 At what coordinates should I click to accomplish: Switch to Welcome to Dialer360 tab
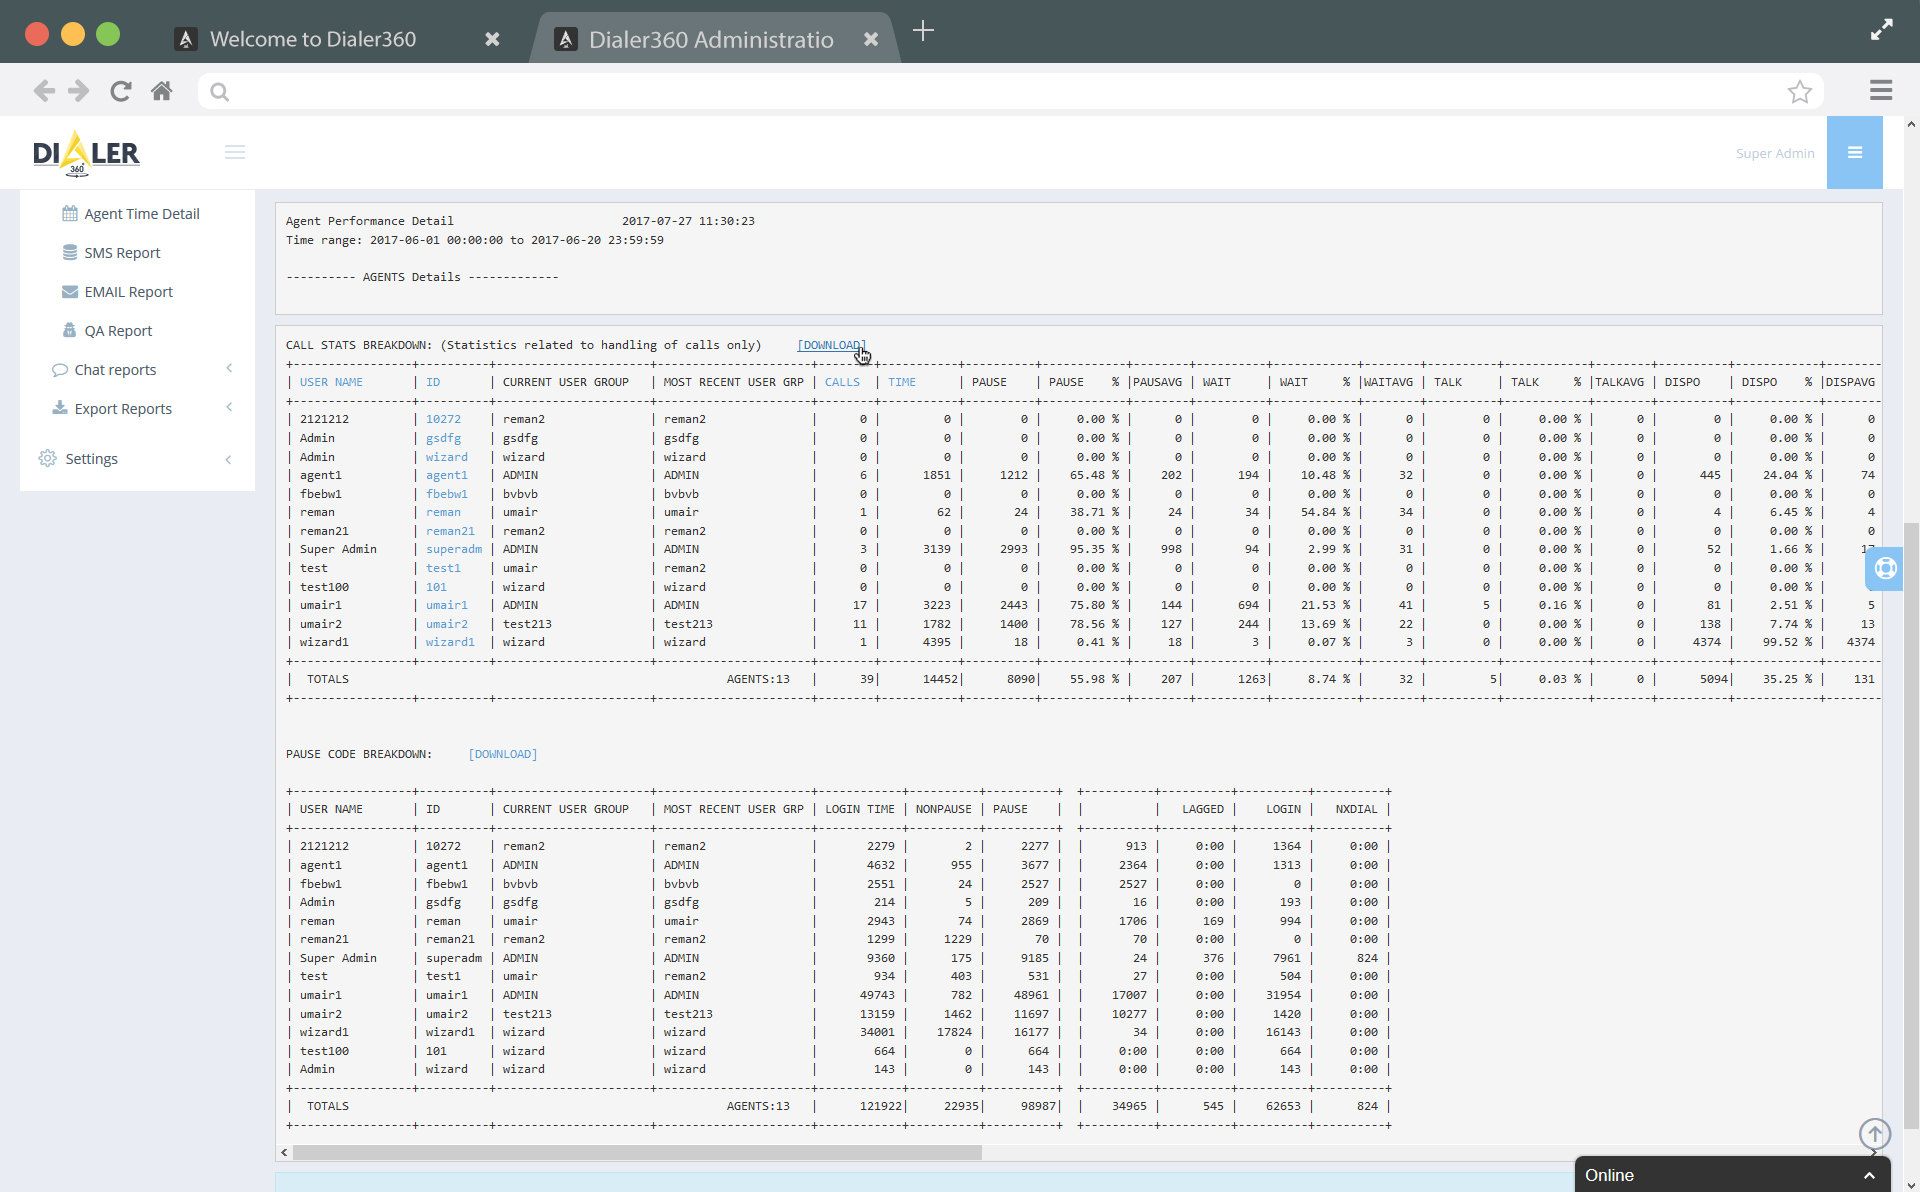pos(313,39)
